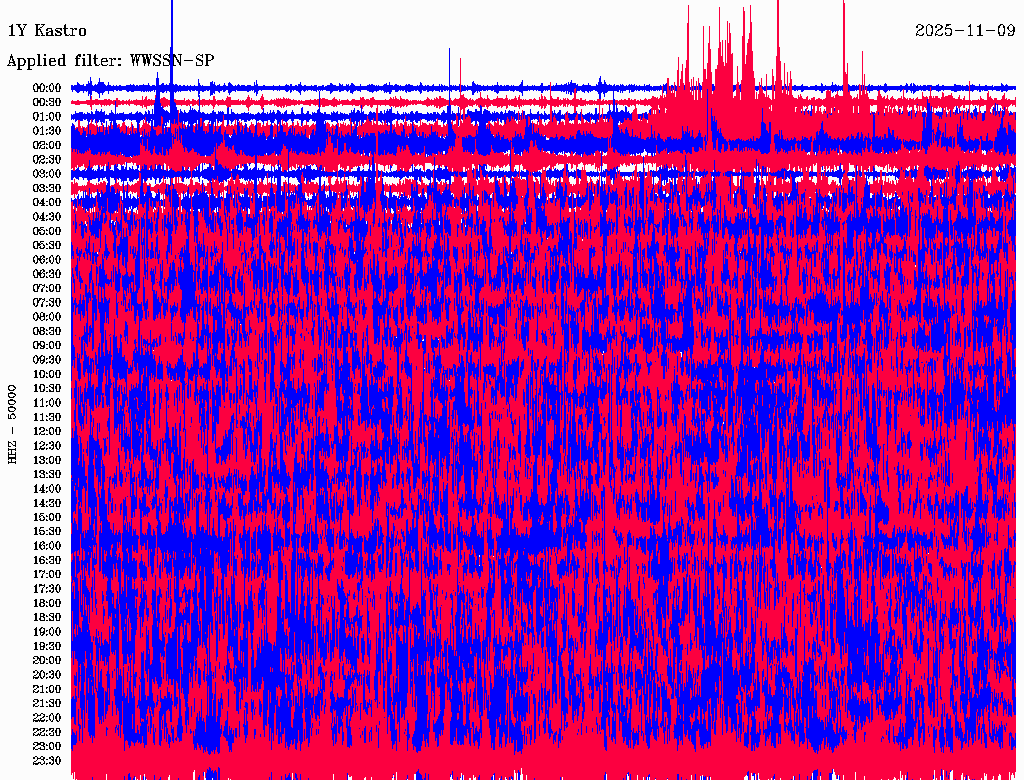This screenshot has width=1024, height=780.
Task: Select the 12:00 time row label
Action: point(47,432)
